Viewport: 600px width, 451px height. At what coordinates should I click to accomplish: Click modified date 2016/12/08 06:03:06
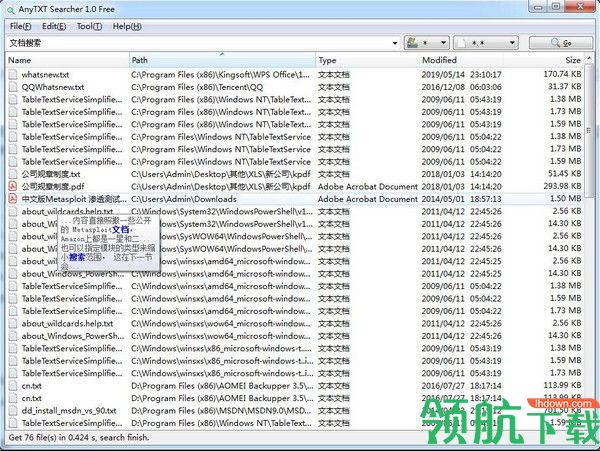click(x=461, y=87)
